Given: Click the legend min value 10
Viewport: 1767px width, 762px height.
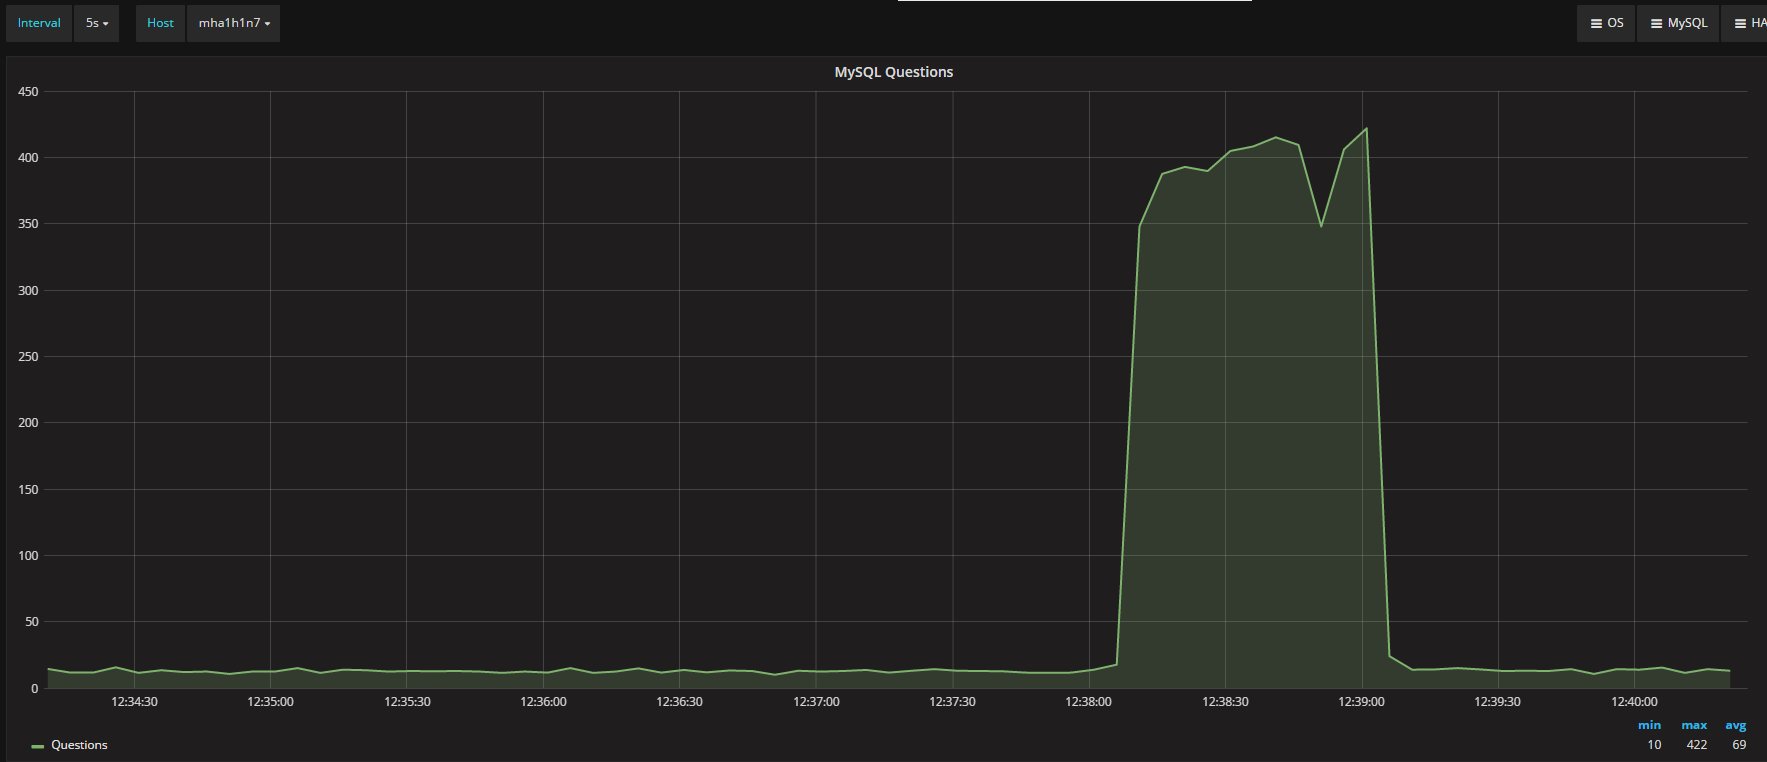Looking at the screenshot, I should 1654,745.
